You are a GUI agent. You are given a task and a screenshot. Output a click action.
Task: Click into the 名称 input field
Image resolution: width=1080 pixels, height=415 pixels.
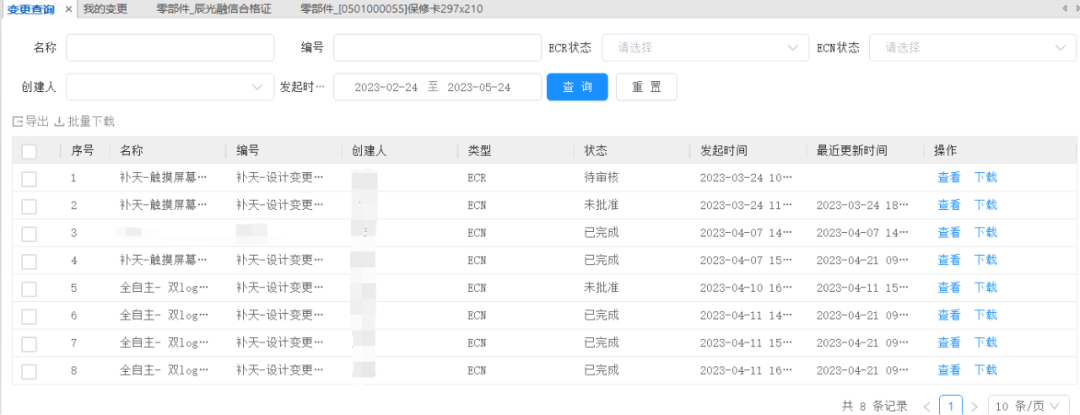pos(170,48)
